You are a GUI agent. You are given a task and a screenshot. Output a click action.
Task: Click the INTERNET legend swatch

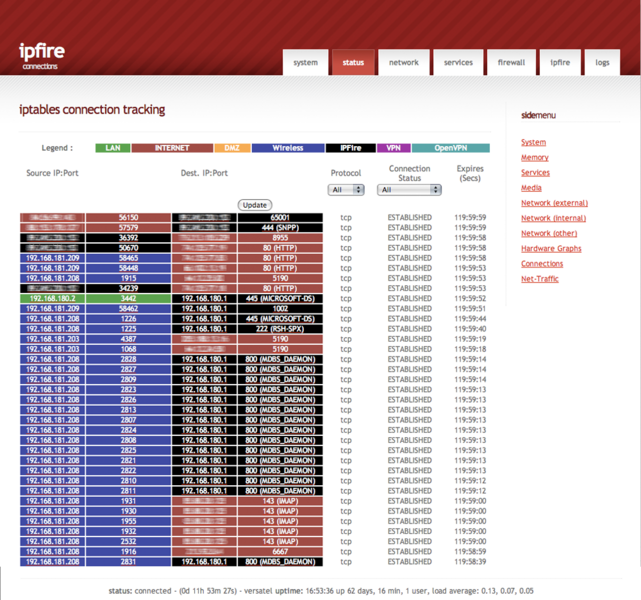pyautogui.click(x=171, y=148)
